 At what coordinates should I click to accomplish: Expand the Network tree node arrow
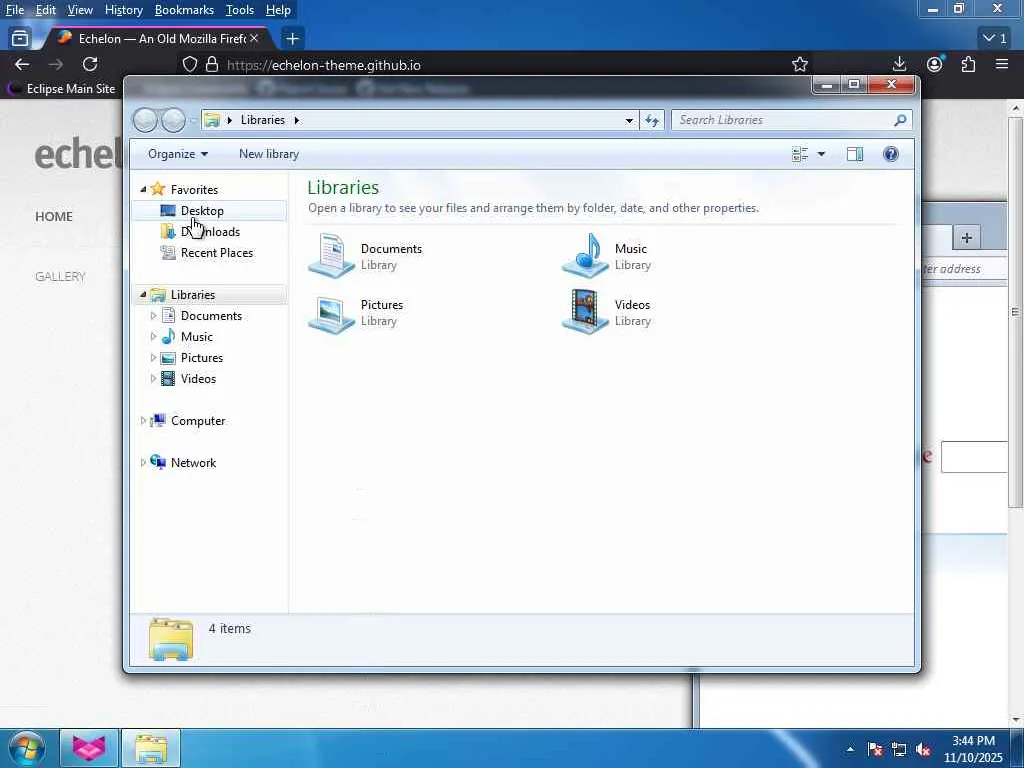143,462
